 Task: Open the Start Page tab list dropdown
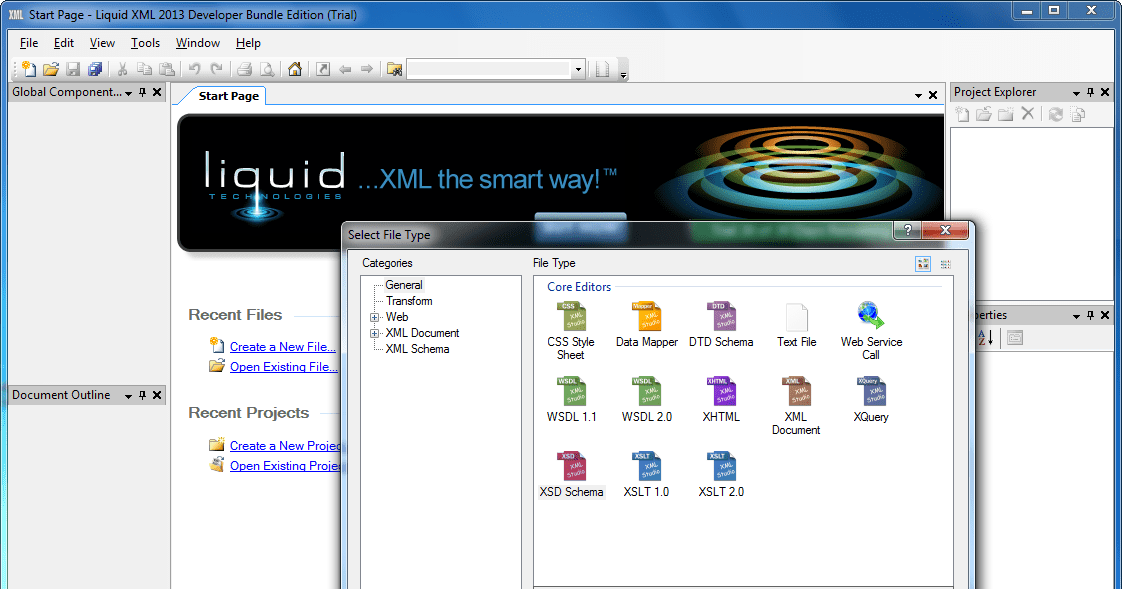(x=918, y=96)
